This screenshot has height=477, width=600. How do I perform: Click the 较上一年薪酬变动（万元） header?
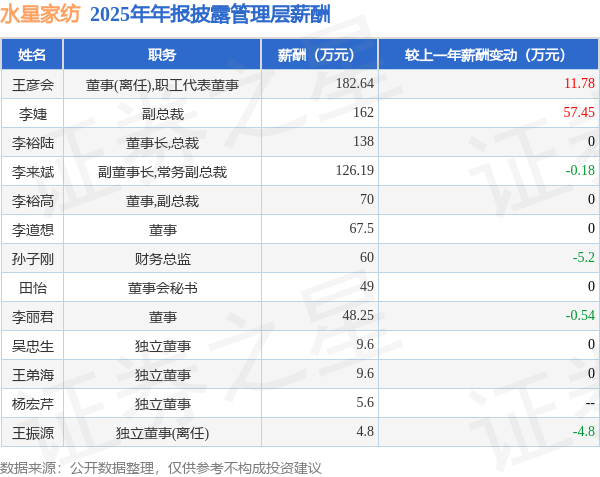click(x=489, y=55)
